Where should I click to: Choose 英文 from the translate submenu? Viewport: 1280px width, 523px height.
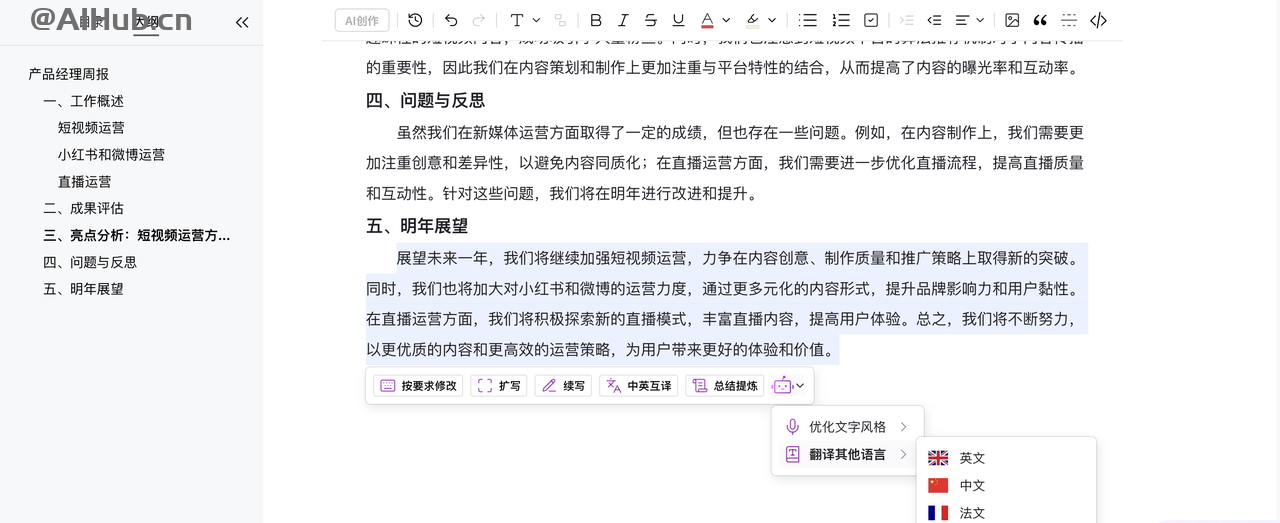click(x=971, y=458)
